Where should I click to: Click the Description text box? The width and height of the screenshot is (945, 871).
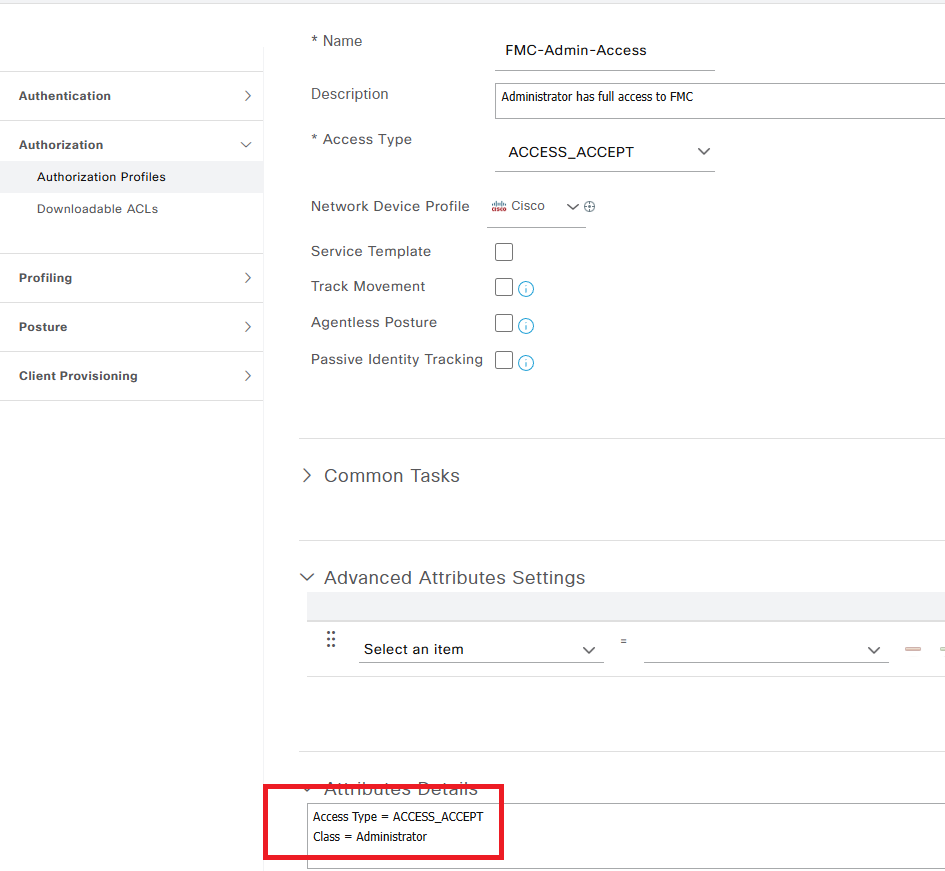pyautogui.click(x=720, y=101)
